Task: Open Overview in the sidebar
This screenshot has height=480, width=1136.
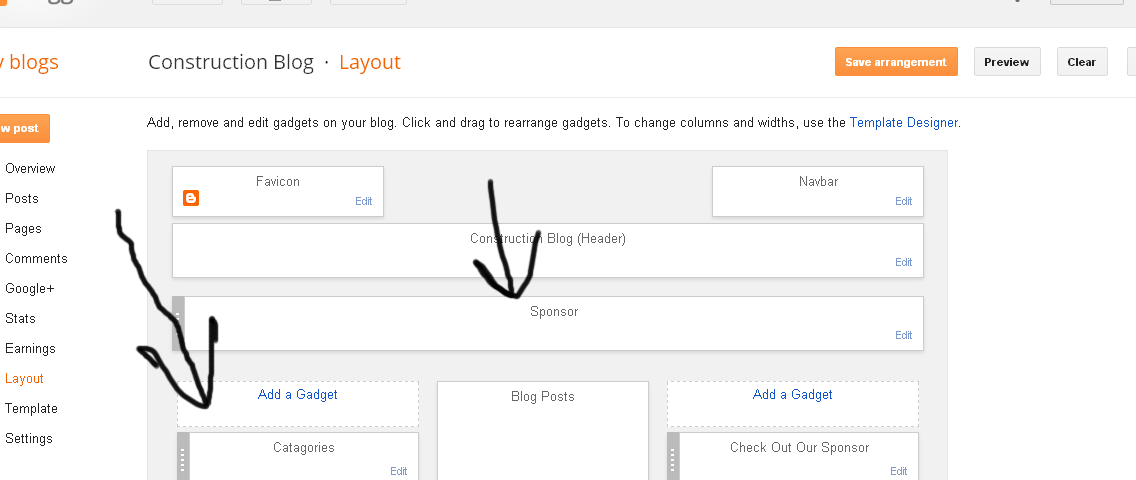Action: pyautogui.click(x=30, y=168)
